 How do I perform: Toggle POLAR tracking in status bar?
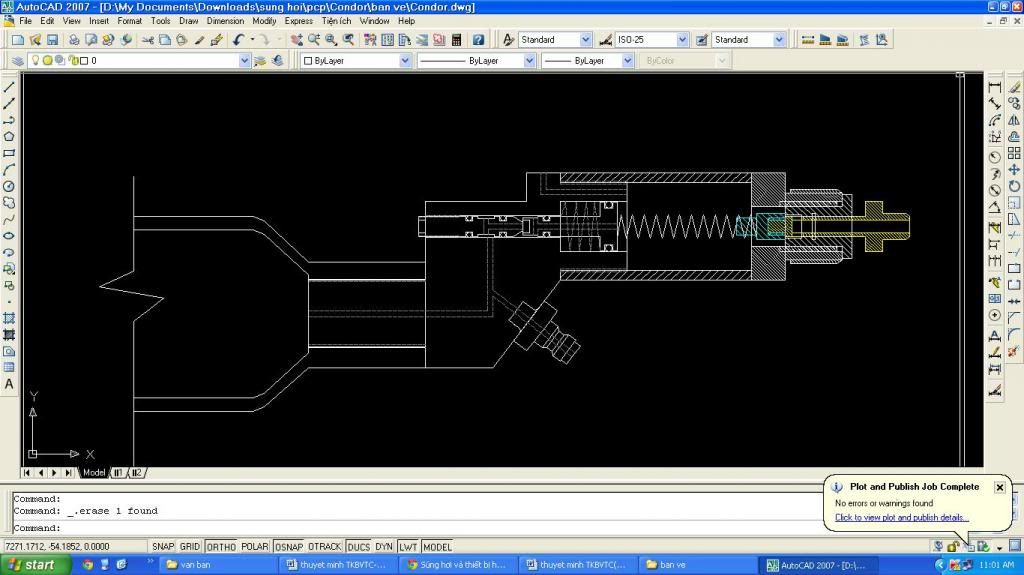255,547
